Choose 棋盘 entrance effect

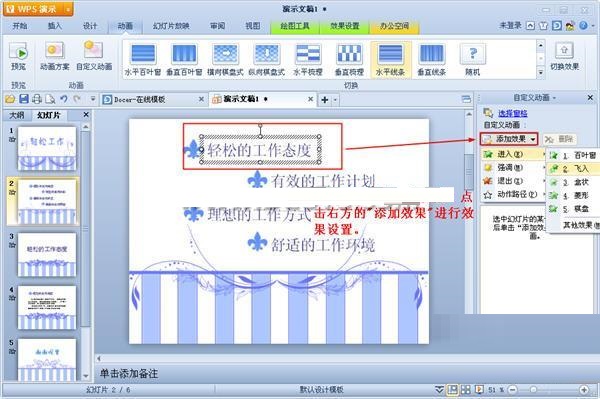pyautogui.click(x=573, y=209)
